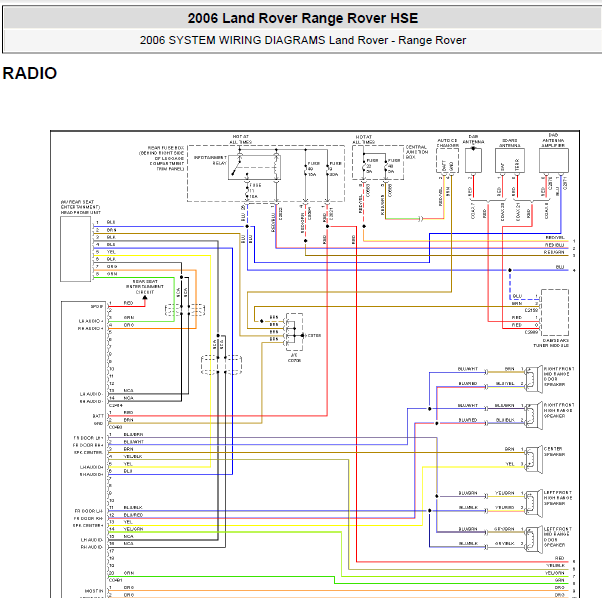Click the "A/C C0706" connector label

(x=294, y=358)
